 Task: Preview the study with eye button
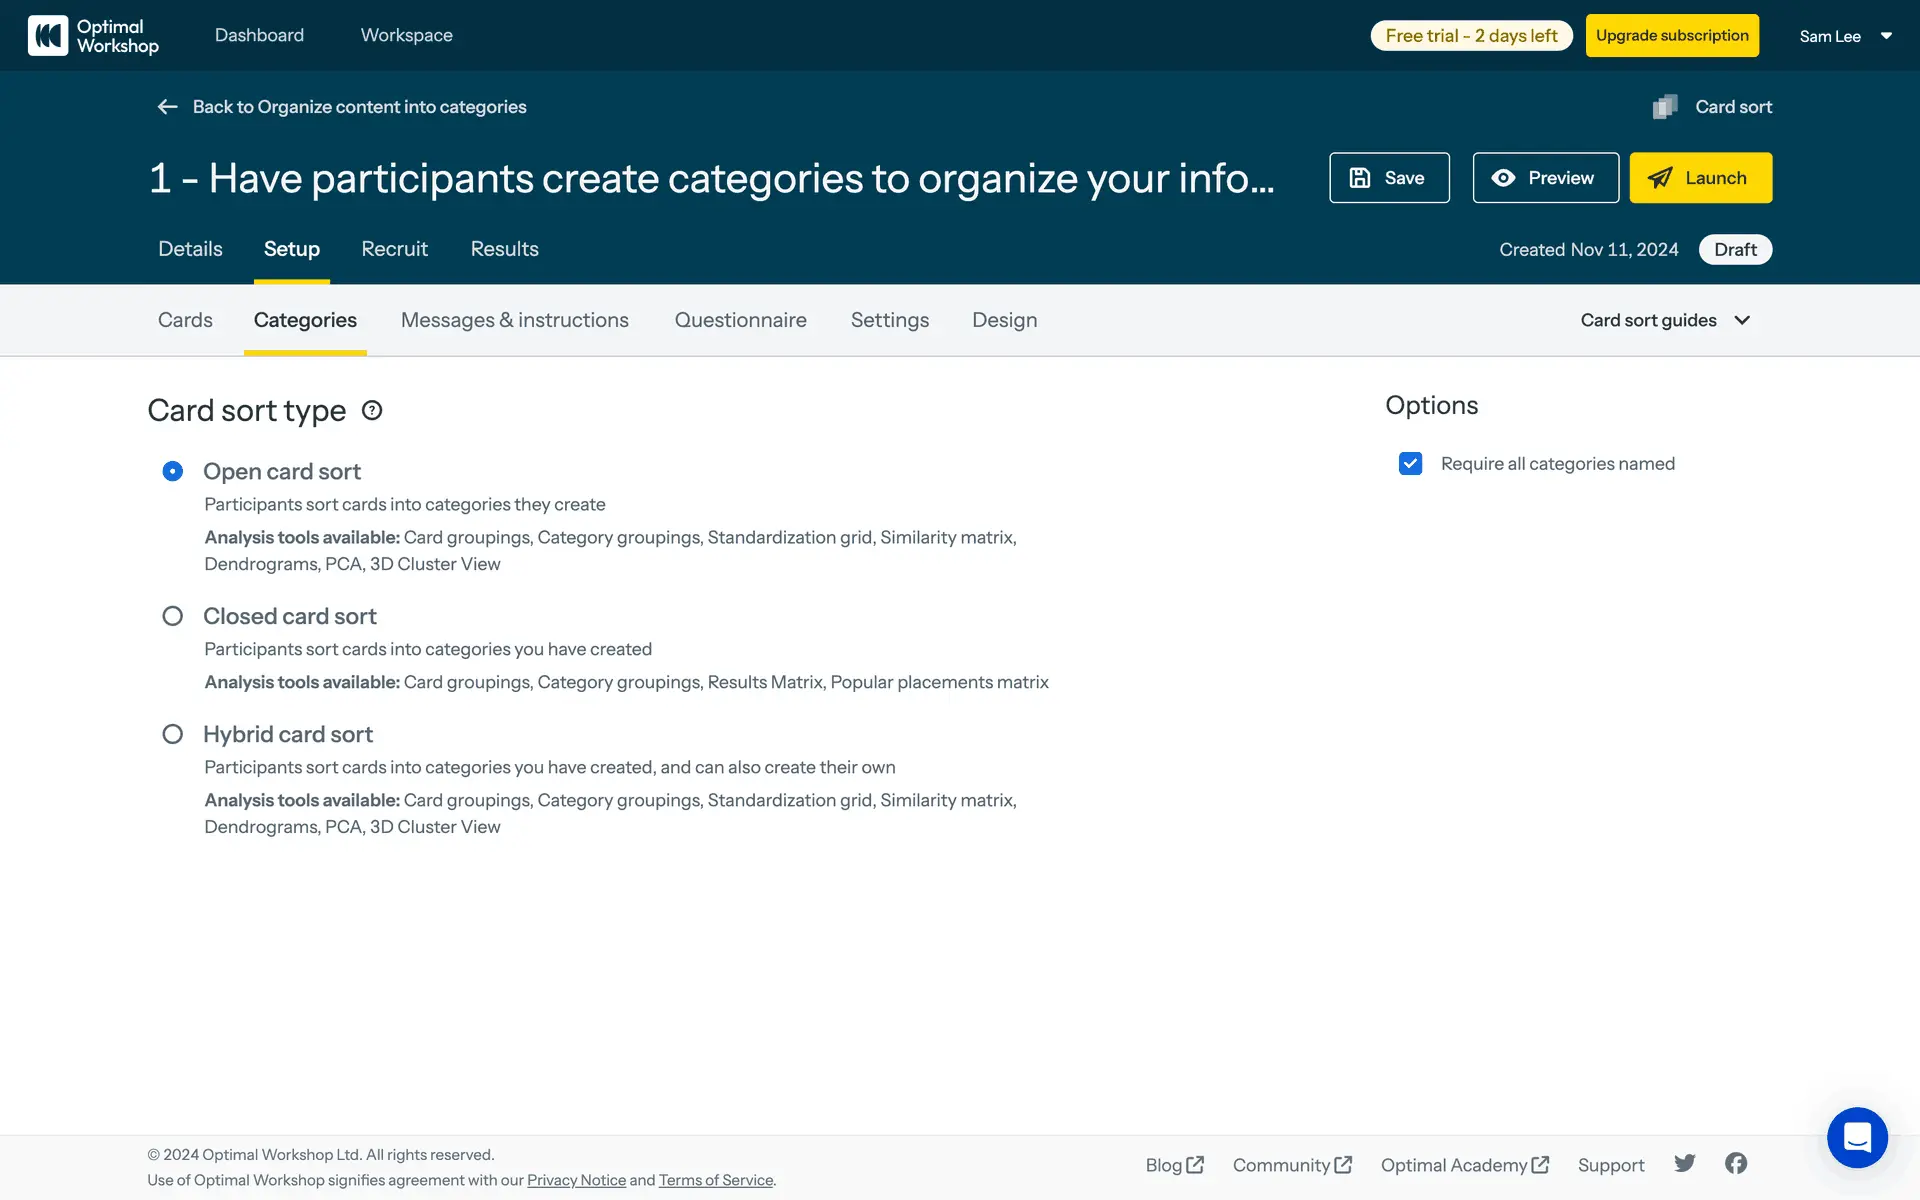tap(1545, 178)
